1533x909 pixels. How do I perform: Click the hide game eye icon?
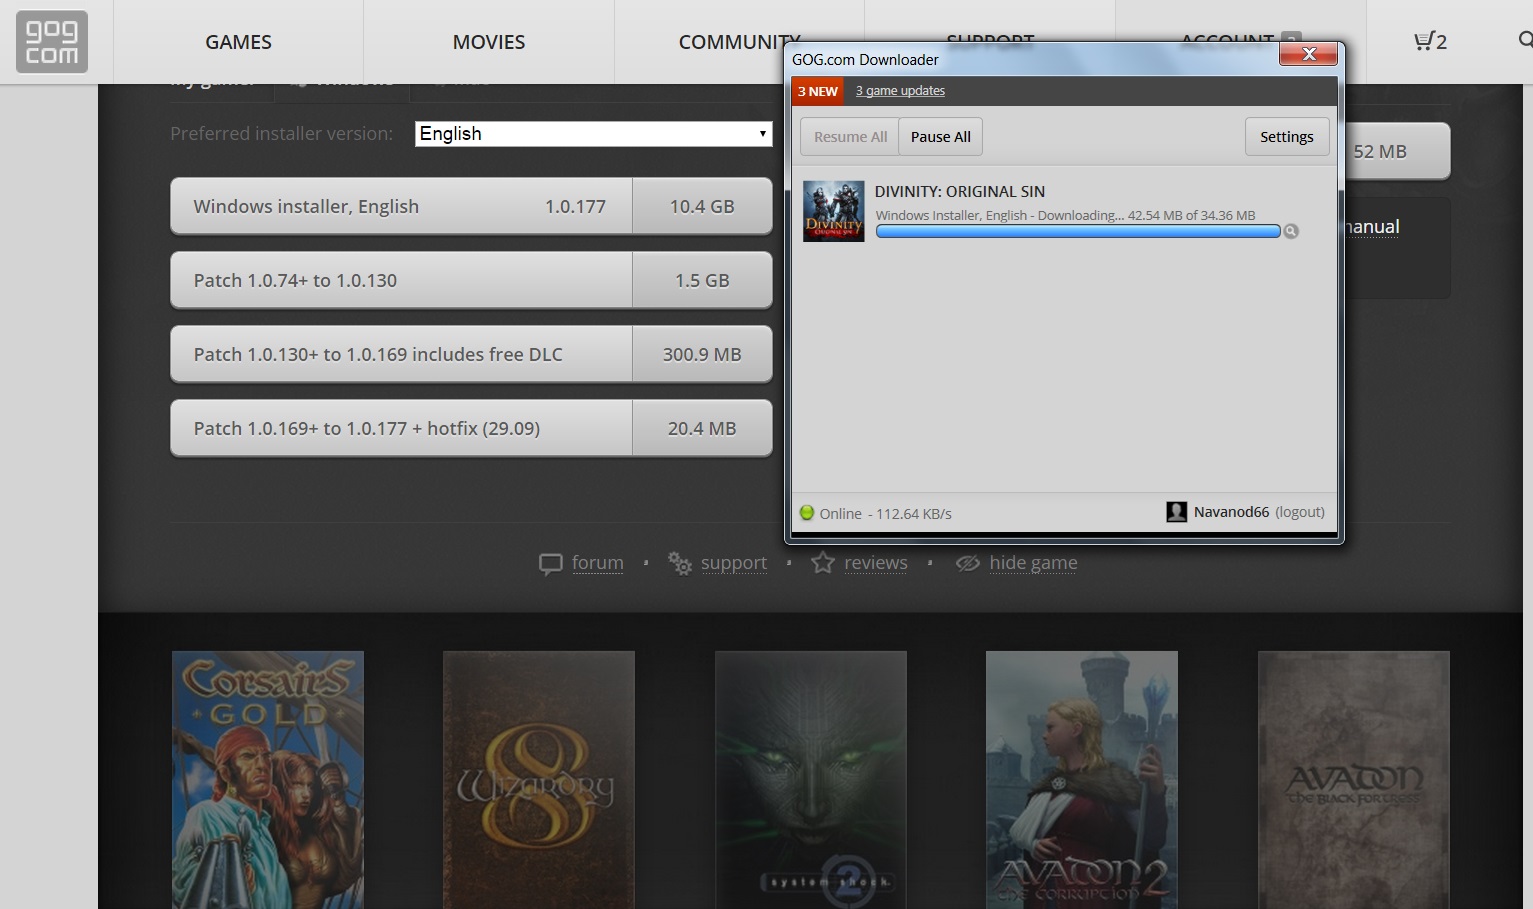[967, 563]
